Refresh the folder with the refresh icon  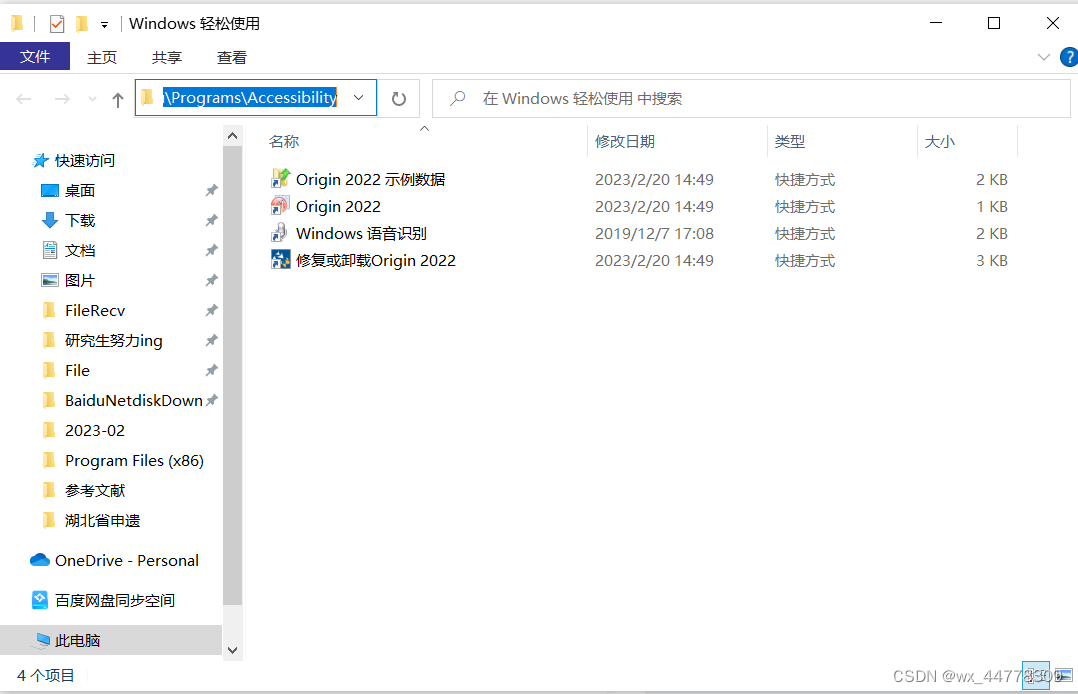point(398,97)
